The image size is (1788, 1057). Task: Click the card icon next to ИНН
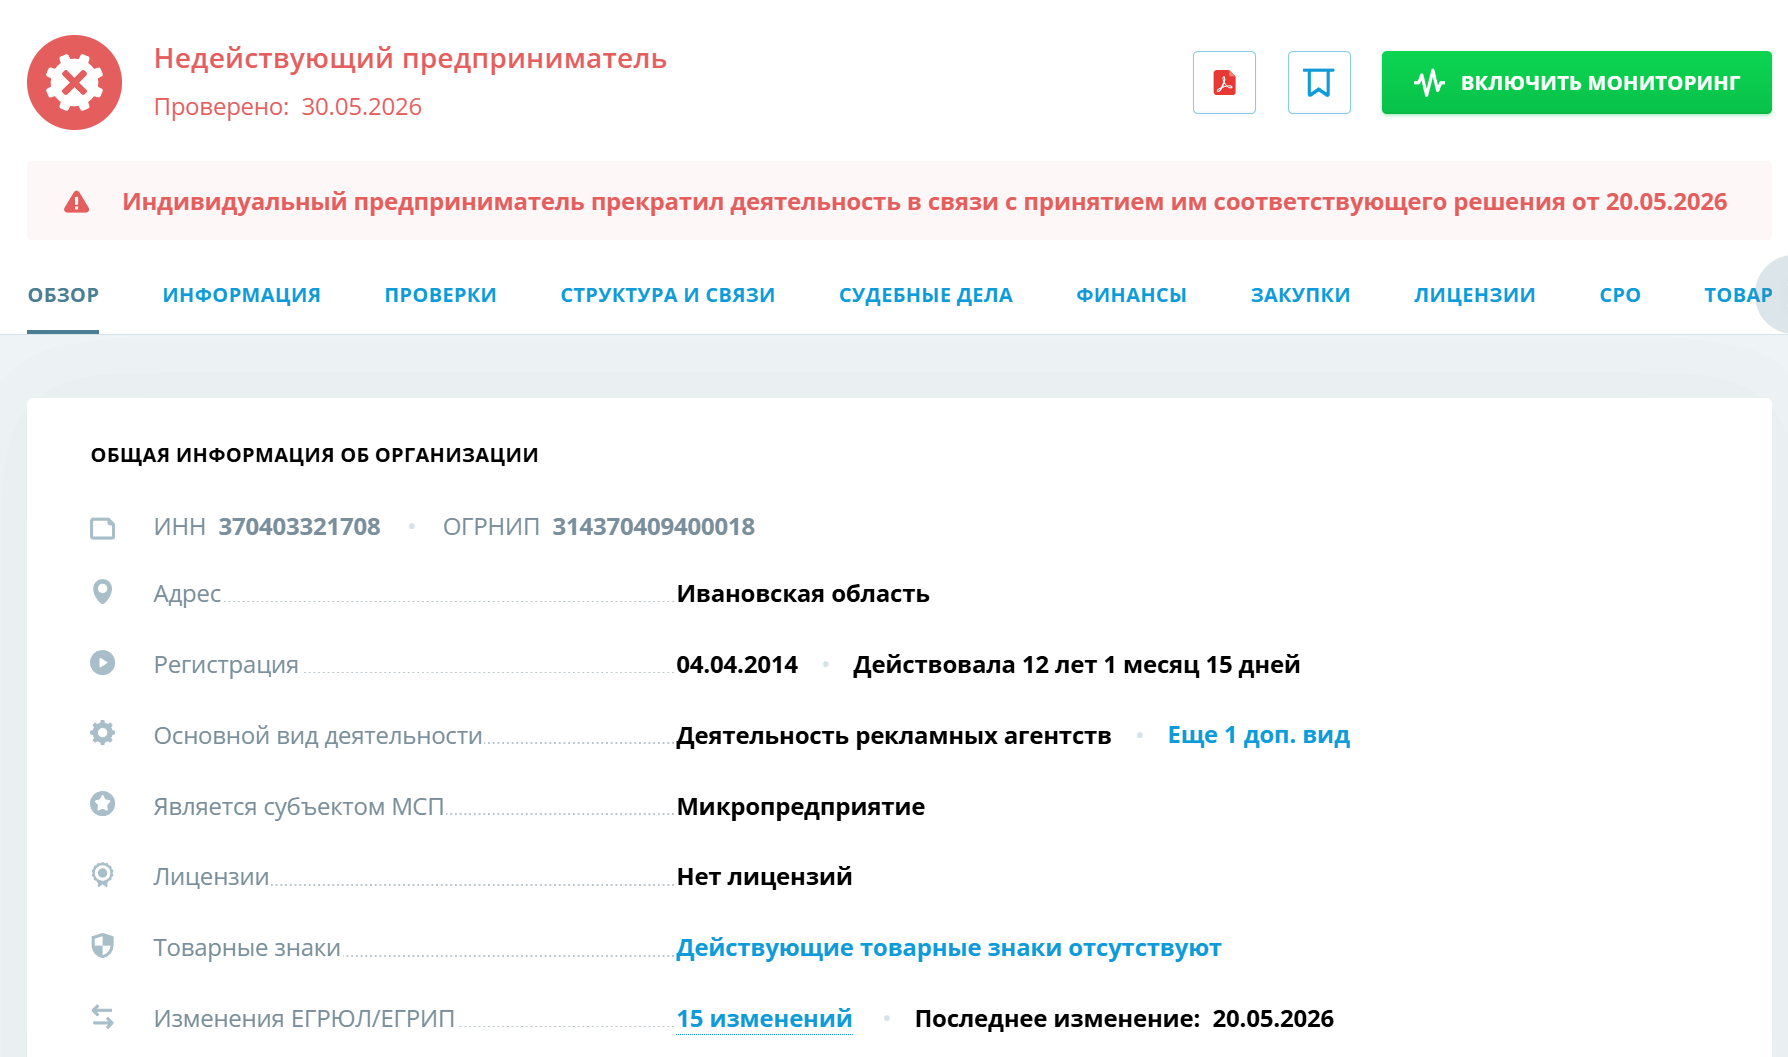(x=103, y=528)
